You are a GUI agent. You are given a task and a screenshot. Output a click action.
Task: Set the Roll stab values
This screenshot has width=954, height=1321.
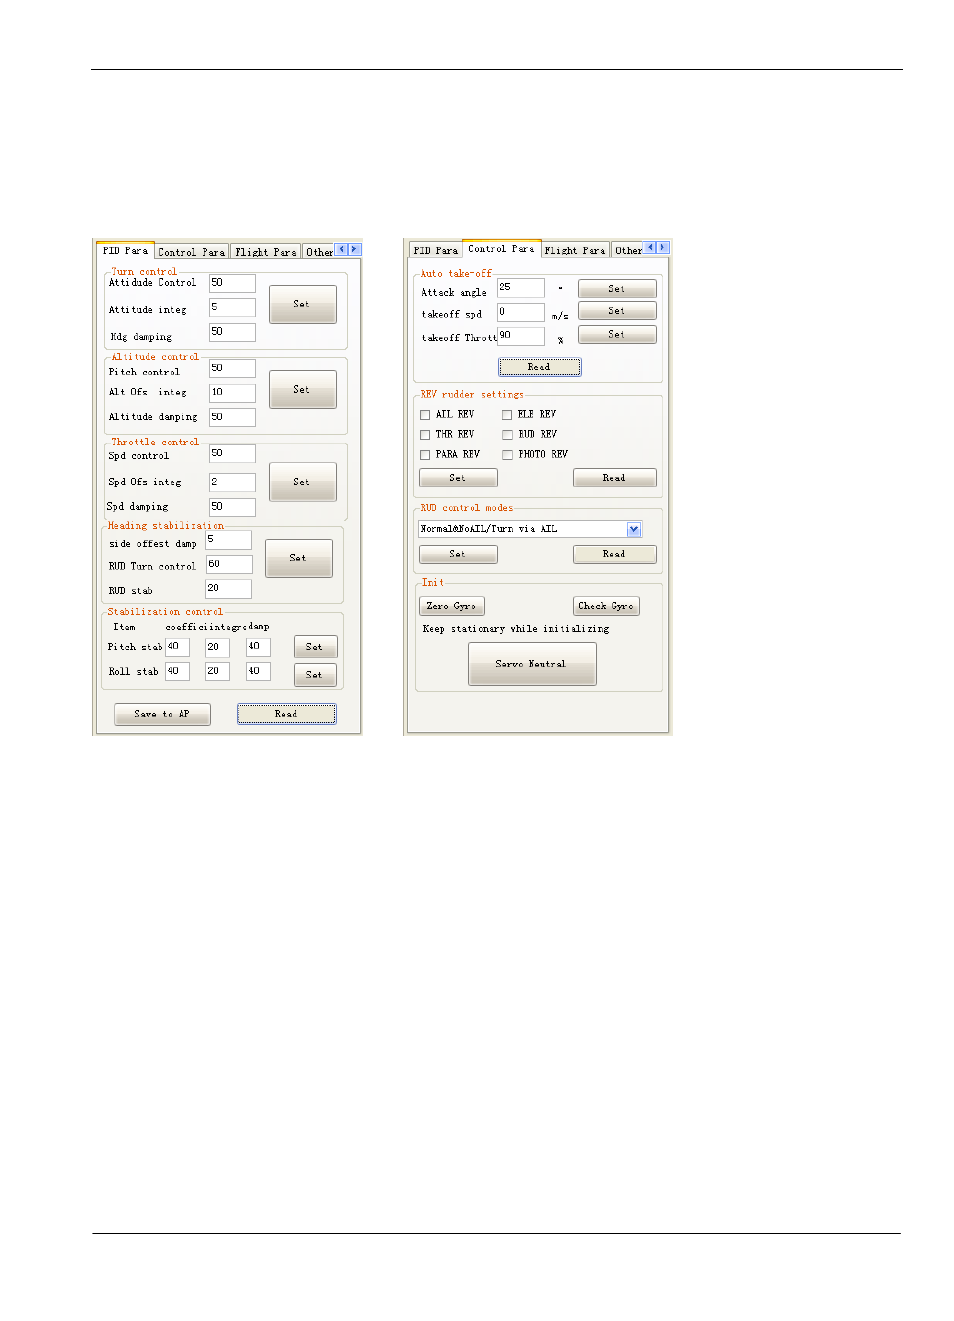click(x=315, y=675)
